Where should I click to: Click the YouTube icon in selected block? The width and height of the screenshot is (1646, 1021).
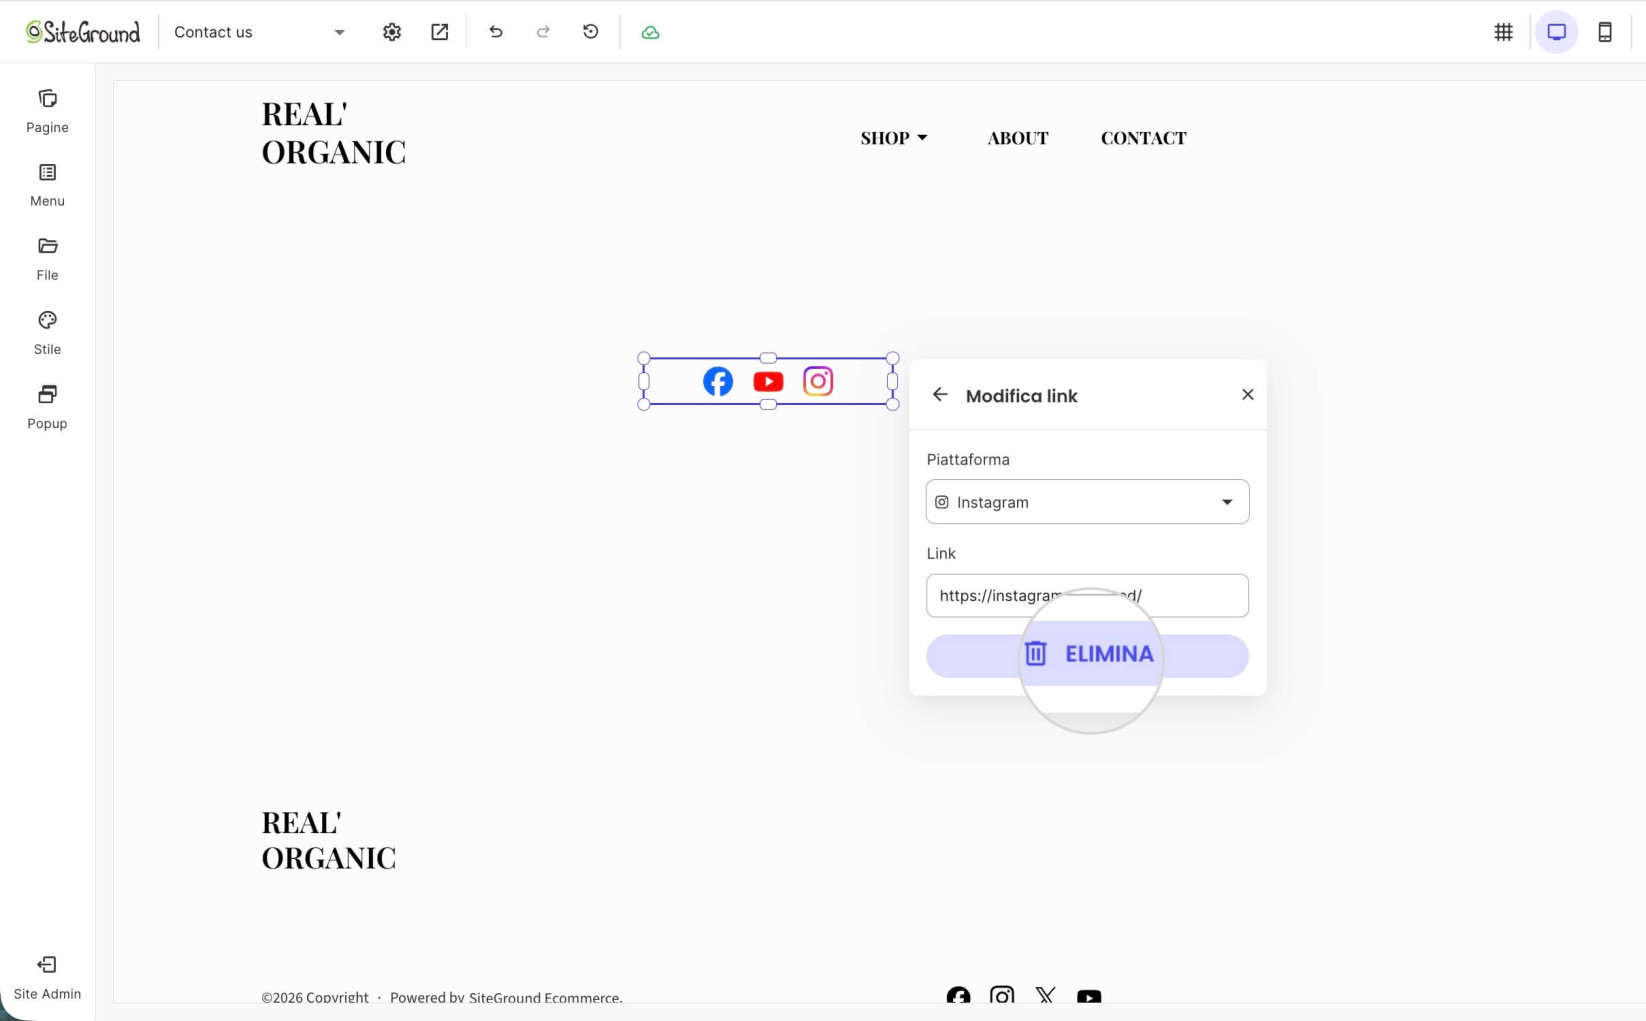[x=768, y=381]
